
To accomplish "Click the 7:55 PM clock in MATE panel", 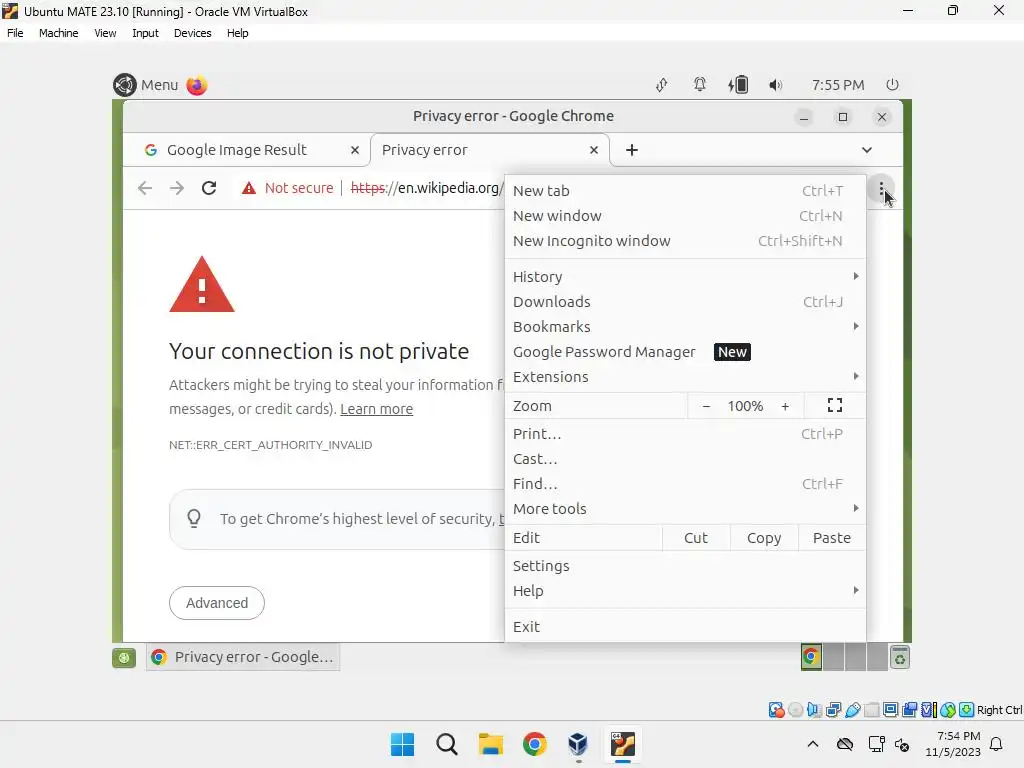I will pyautogui.click(x=838, y=85).
